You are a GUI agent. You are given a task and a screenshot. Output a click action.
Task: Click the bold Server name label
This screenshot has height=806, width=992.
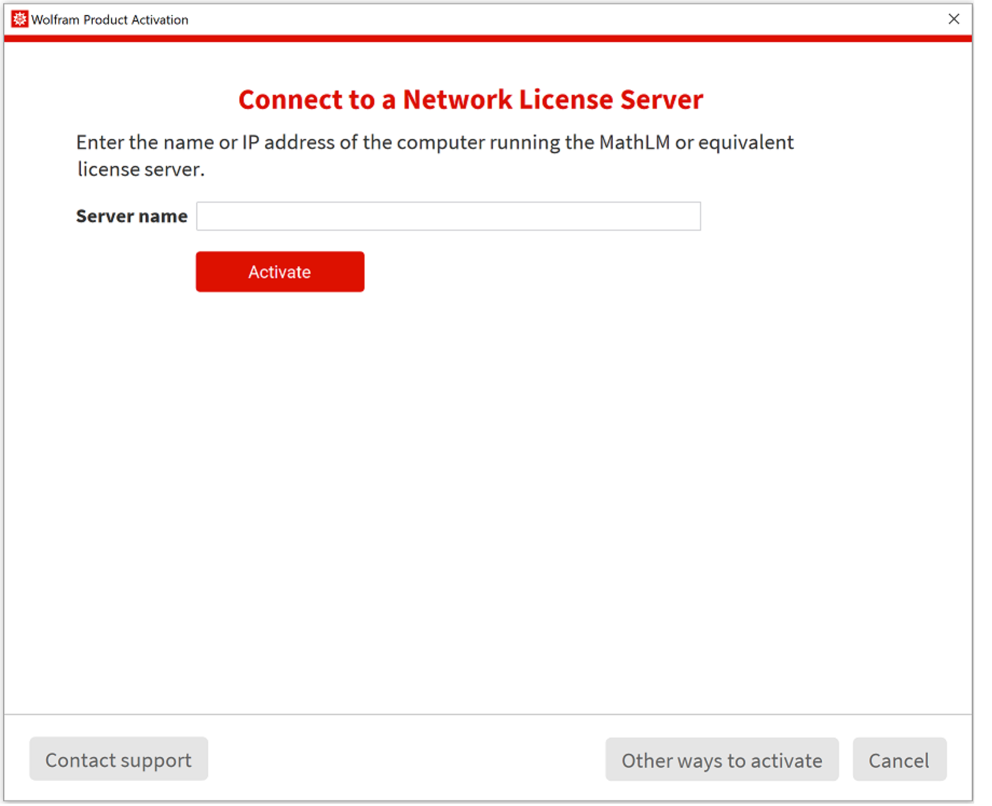(131, 216)
